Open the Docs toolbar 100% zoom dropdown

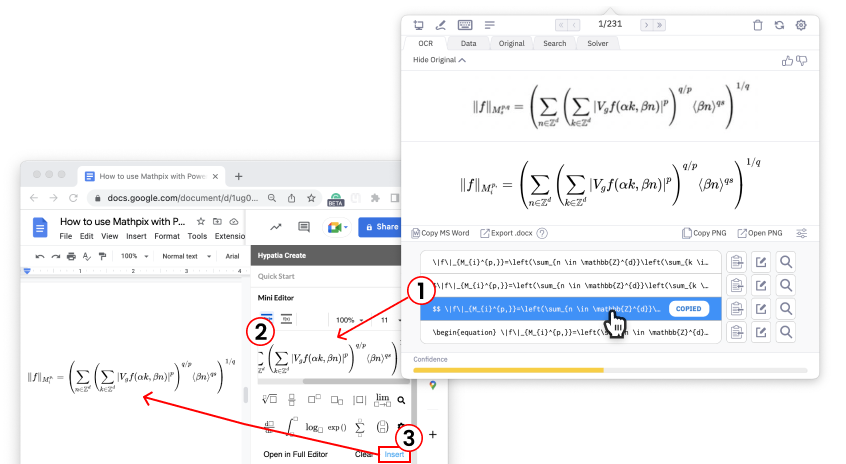134,256
